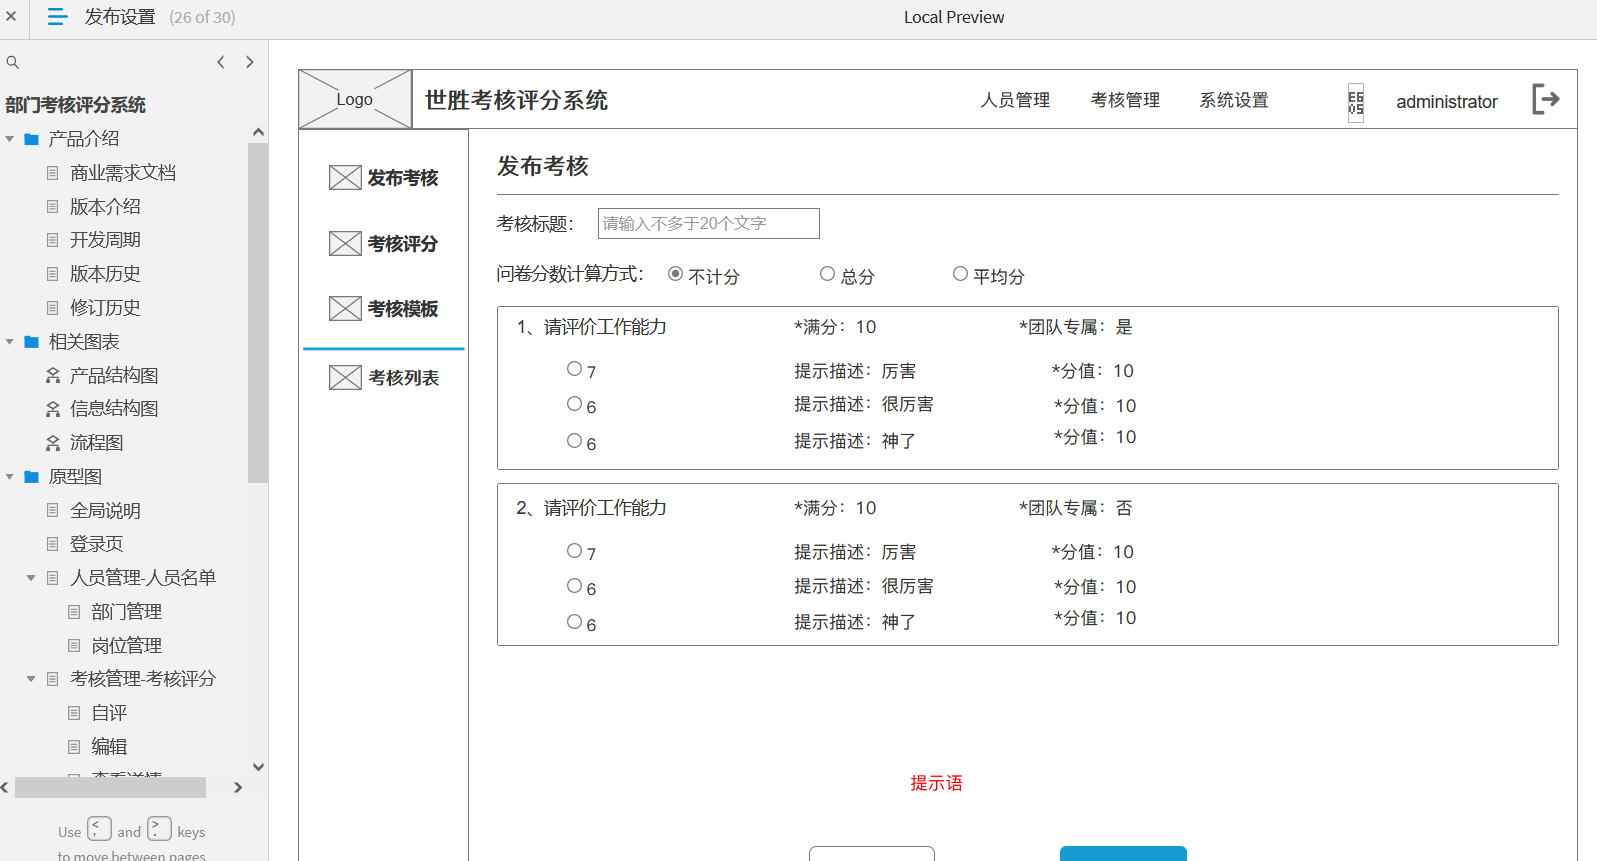Open 编辑 page in tree
This screenshot has height=861, width=1597.
(109, 747)
